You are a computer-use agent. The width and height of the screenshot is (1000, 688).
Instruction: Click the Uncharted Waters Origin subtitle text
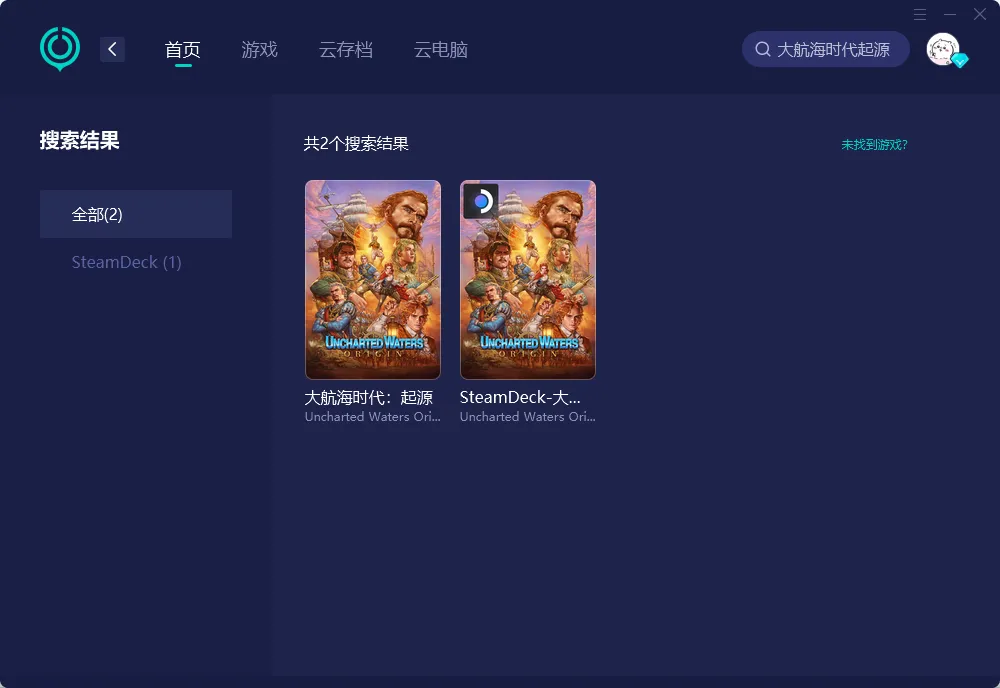(372, 416)
